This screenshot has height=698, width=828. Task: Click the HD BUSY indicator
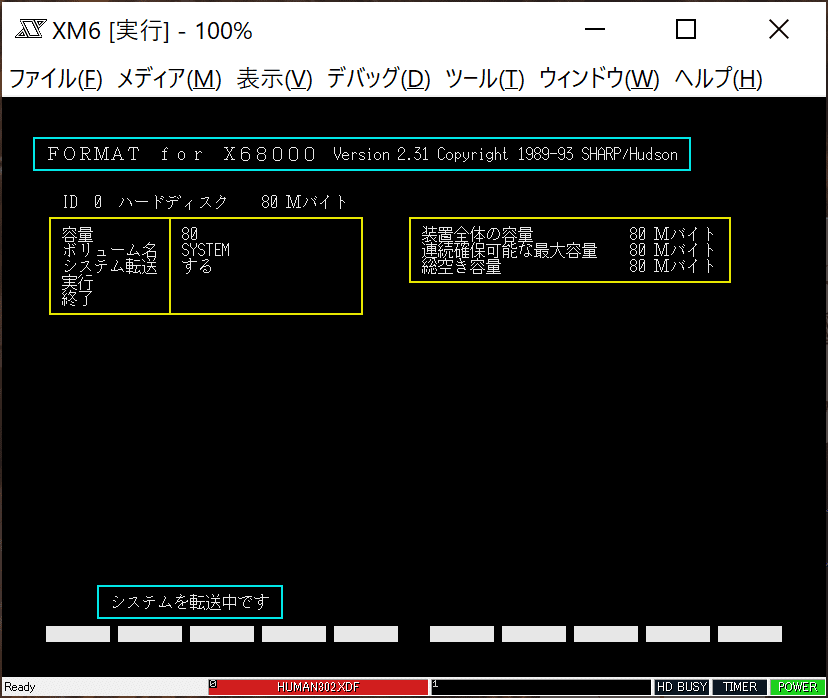coord(682,687)
